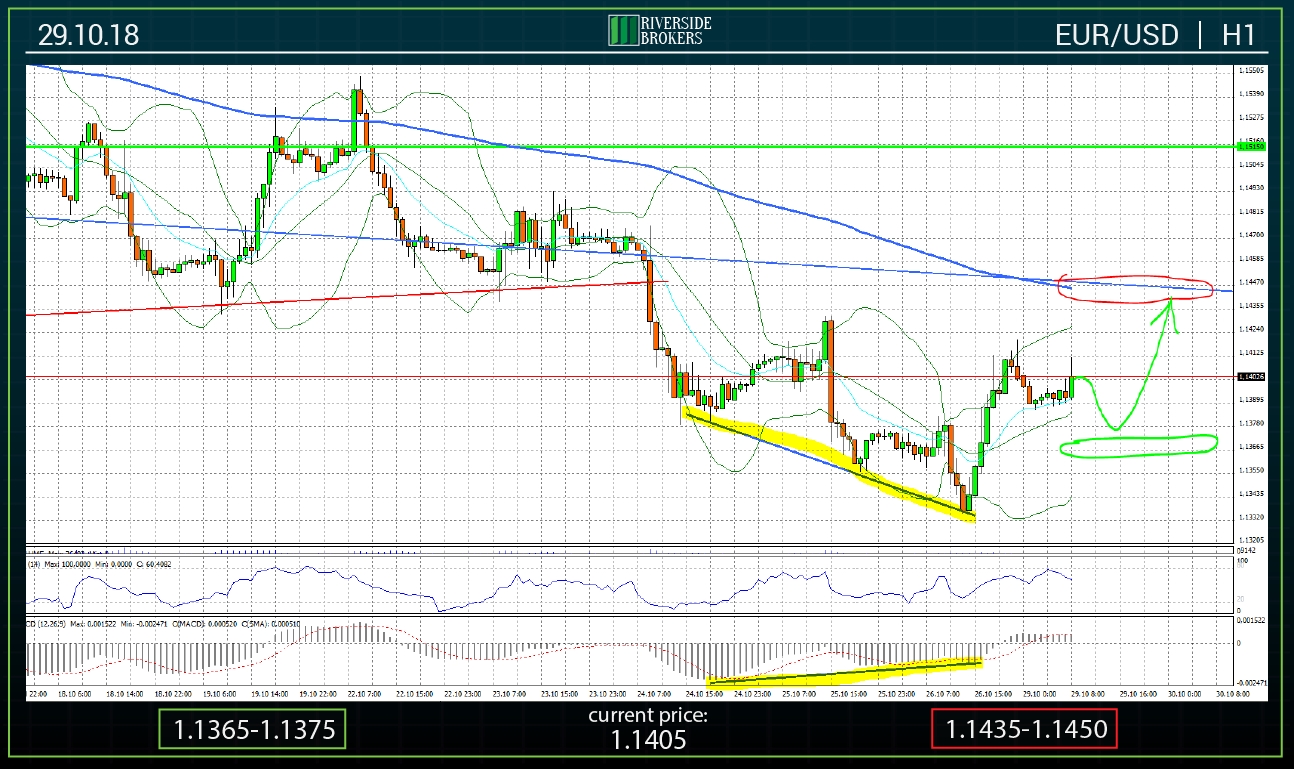Screen dimensions: 1294x769
Task: Click the MACD scale value 0.001522
Action: (1251, 620)
